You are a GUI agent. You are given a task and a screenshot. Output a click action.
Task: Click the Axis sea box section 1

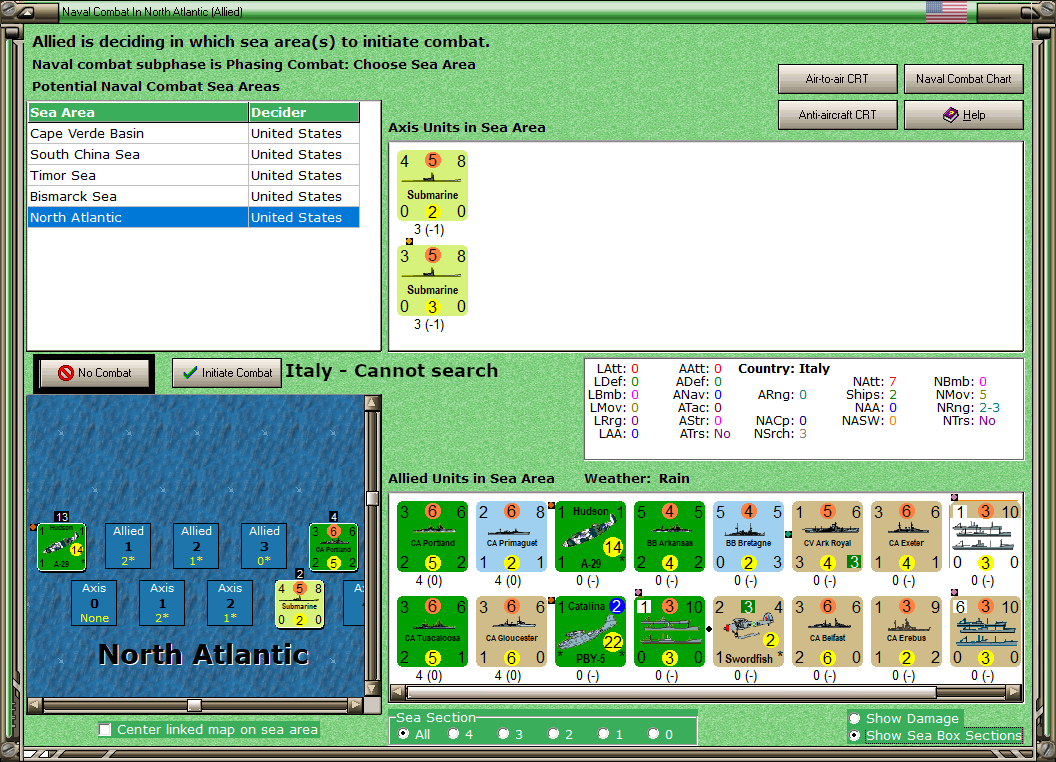162,603
